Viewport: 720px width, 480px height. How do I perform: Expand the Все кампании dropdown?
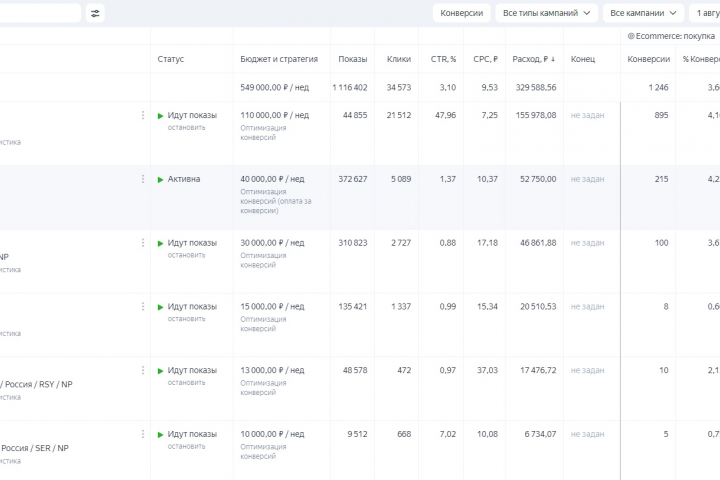643,13
